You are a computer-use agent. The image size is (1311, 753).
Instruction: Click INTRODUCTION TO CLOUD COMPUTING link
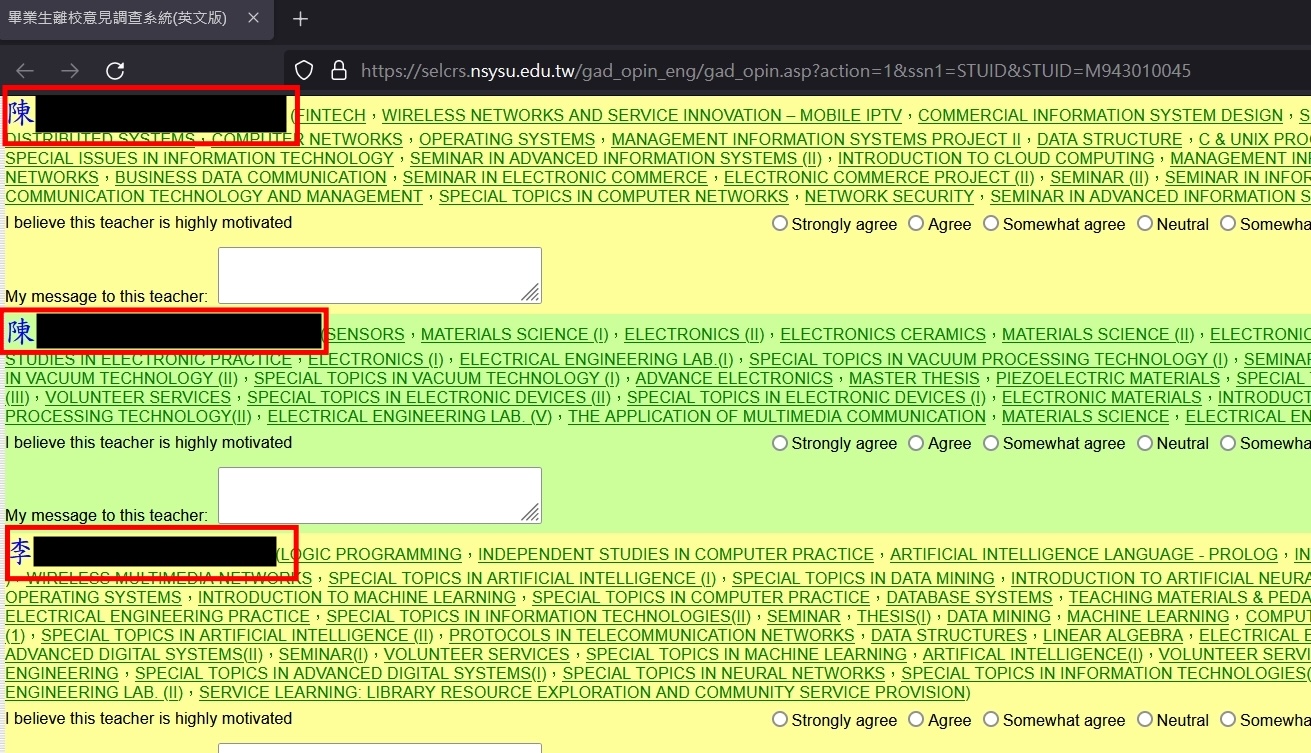tap(996, 158)
